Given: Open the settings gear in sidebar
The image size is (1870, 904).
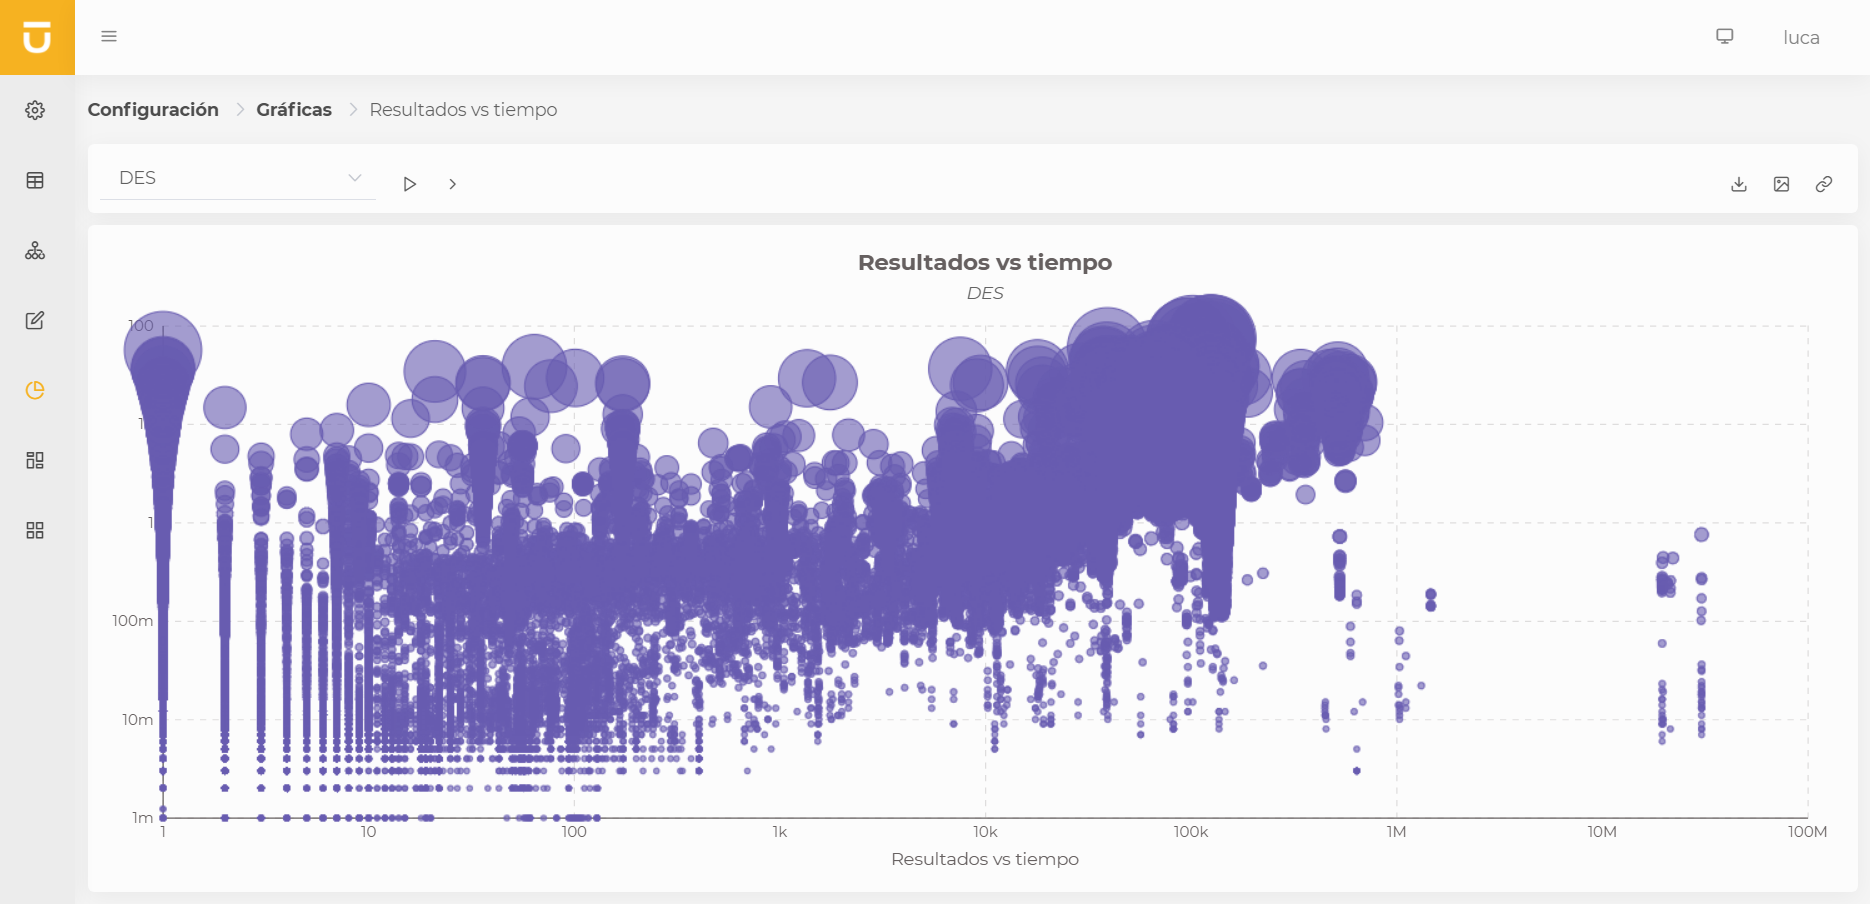Looking at the screenshot, I should pos(35,110).
